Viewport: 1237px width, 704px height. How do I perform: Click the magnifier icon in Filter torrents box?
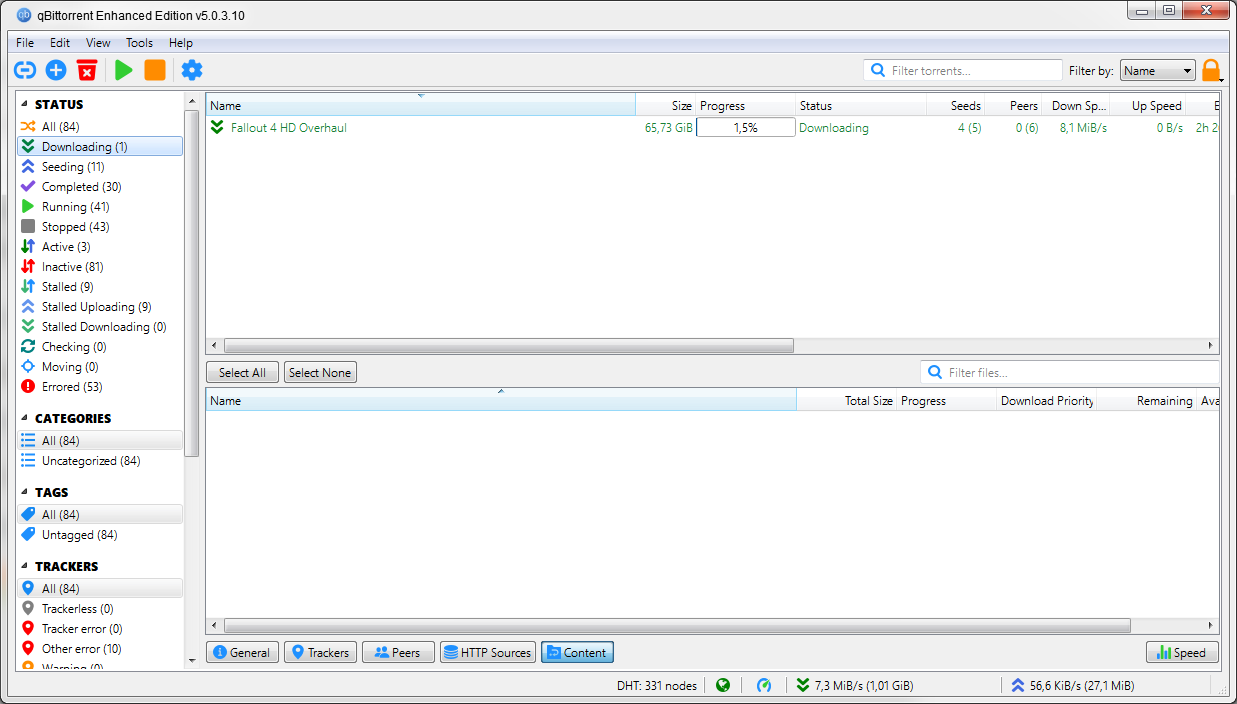(878, 70)
